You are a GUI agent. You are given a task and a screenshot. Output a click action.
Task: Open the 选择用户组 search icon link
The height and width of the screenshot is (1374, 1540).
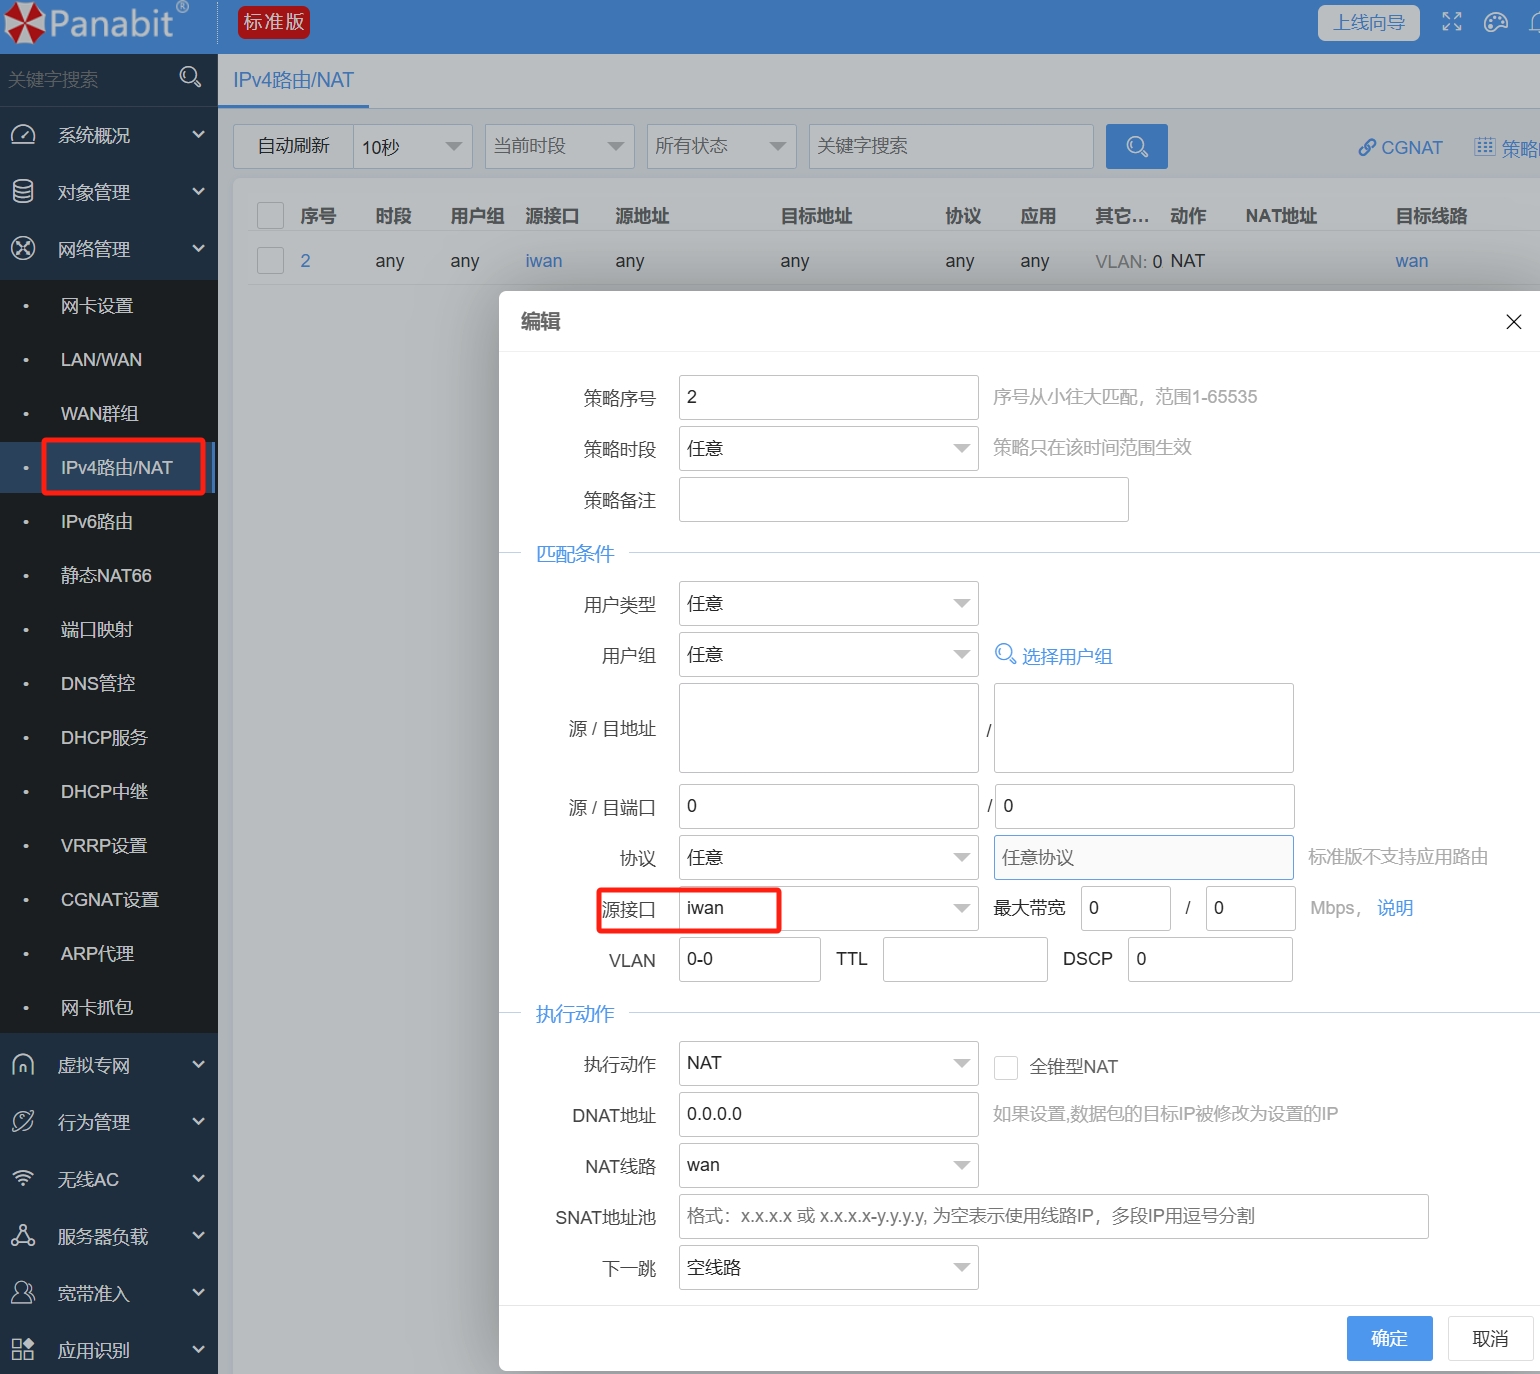tap(1005, 654)
